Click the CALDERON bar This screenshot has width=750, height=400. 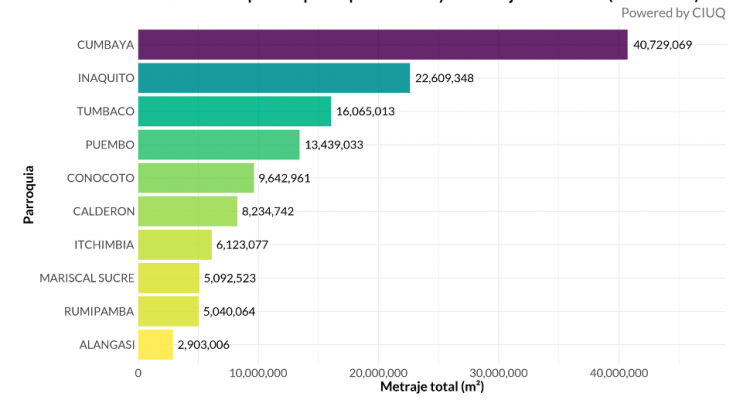coord(187,211)
